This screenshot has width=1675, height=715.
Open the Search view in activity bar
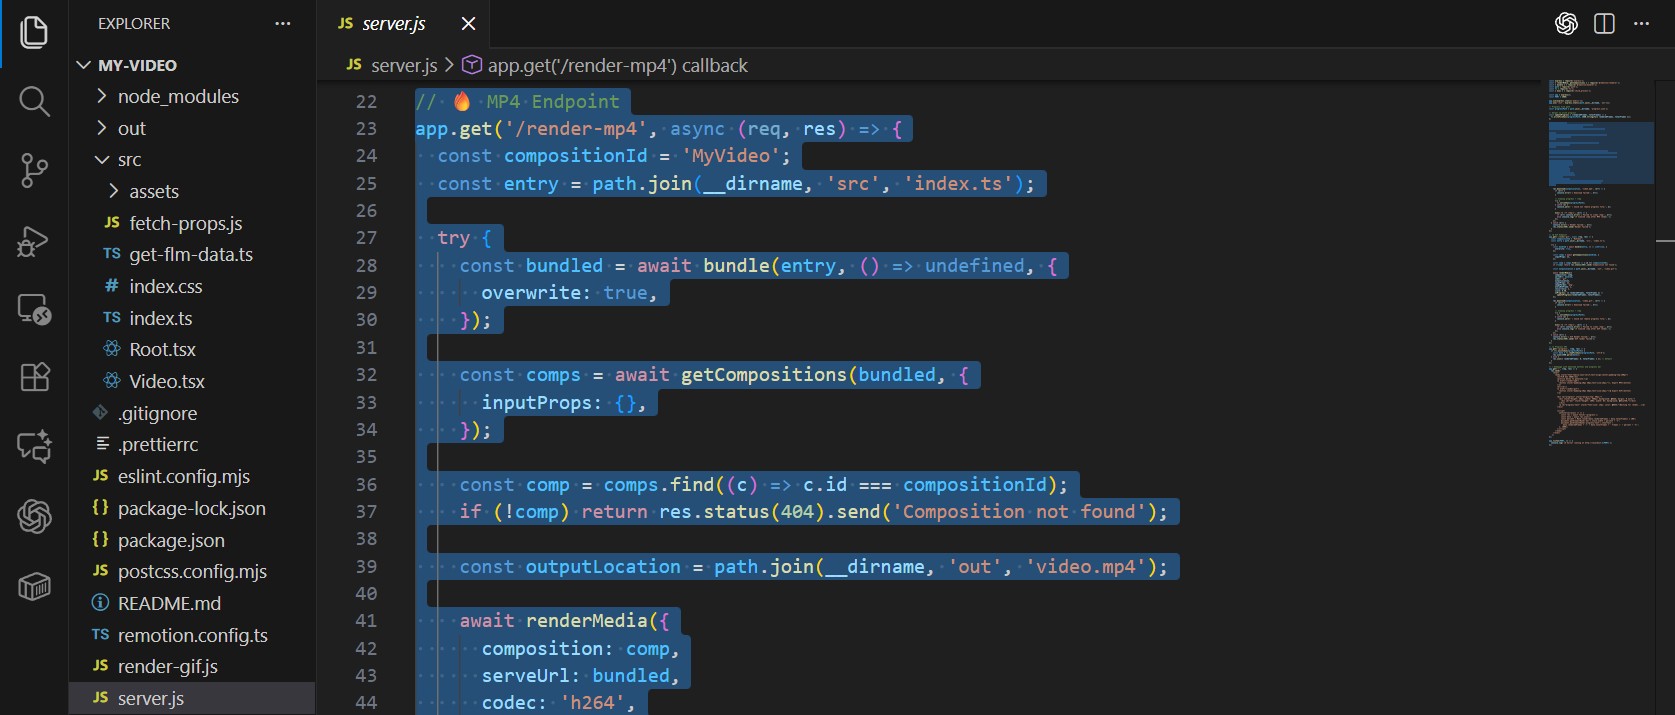(x=34, y=101)
